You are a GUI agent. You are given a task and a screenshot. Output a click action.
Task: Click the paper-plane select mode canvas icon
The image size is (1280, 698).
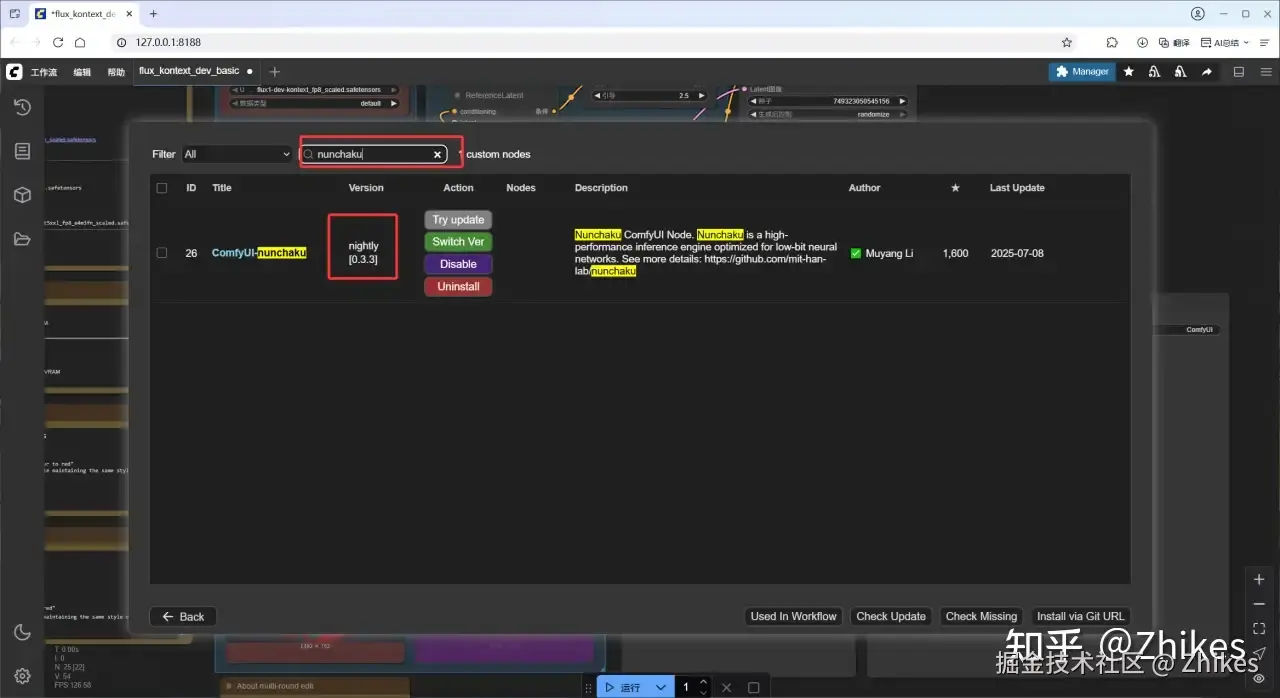click(1259, 652)
